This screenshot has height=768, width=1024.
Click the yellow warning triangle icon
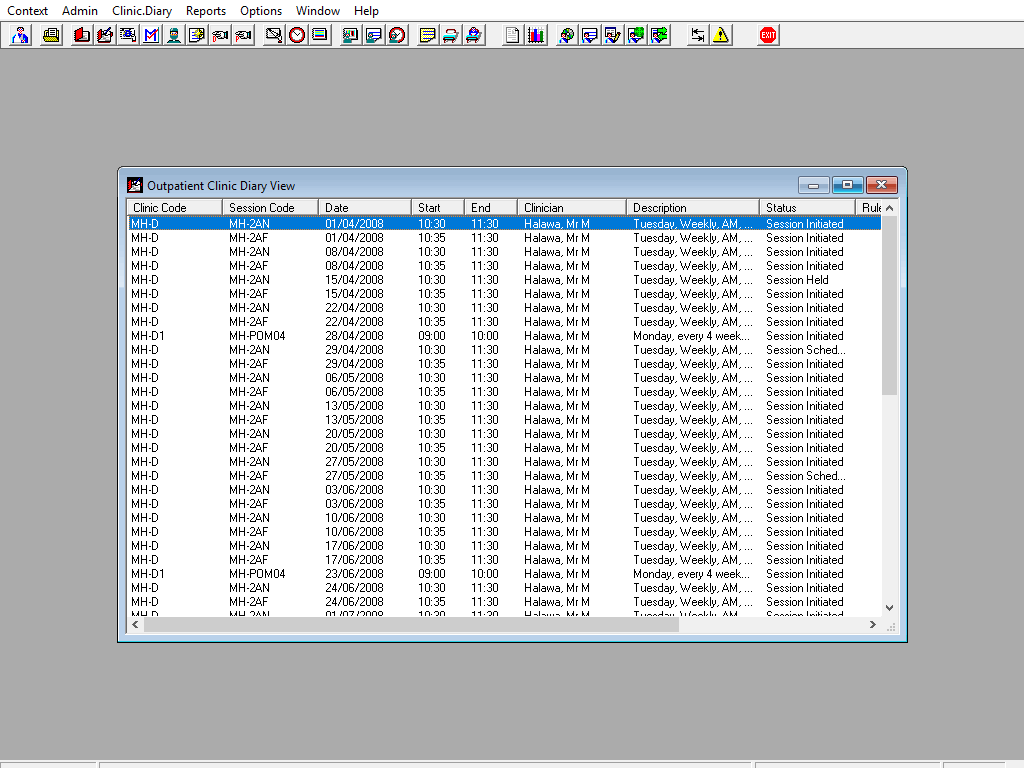point(720,35)
